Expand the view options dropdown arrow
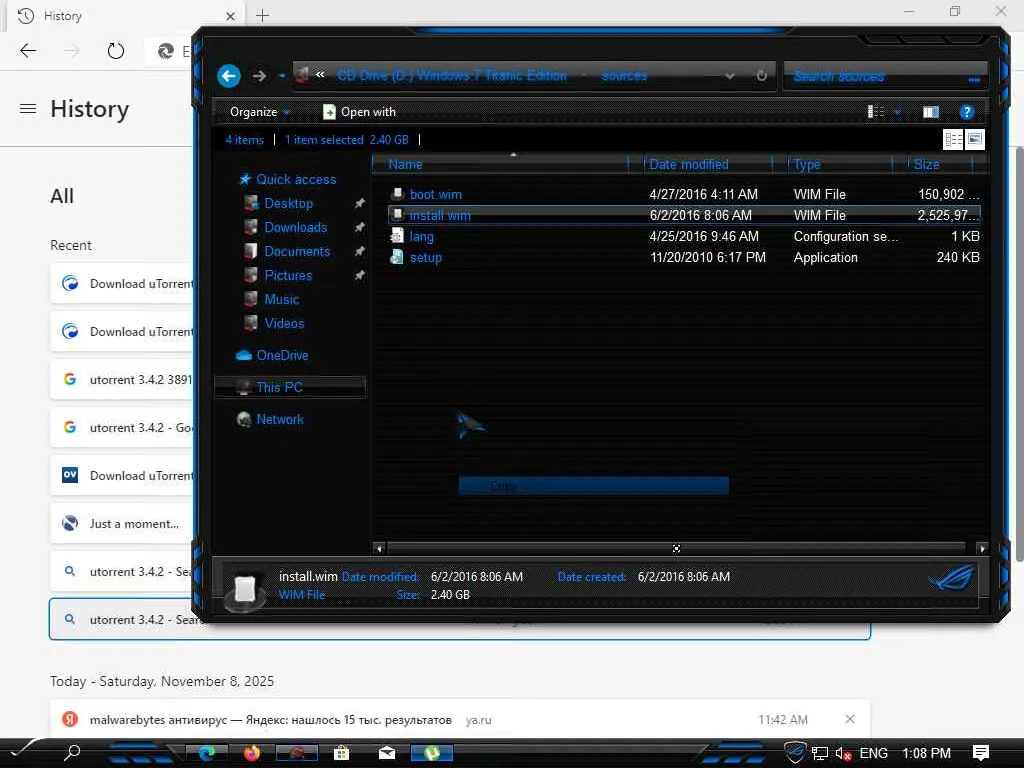The image size is (1024, 768). point(898,112)
